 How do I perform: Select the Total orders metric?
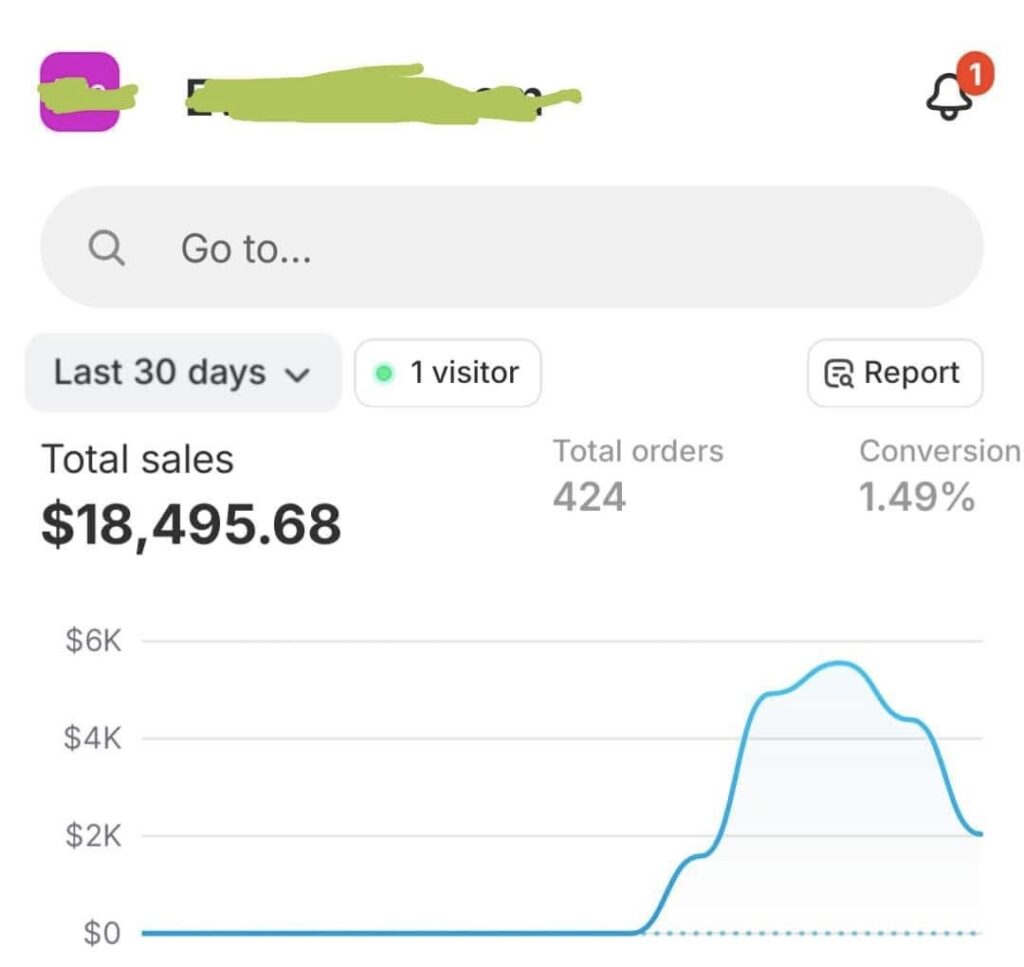pos(638,451)
